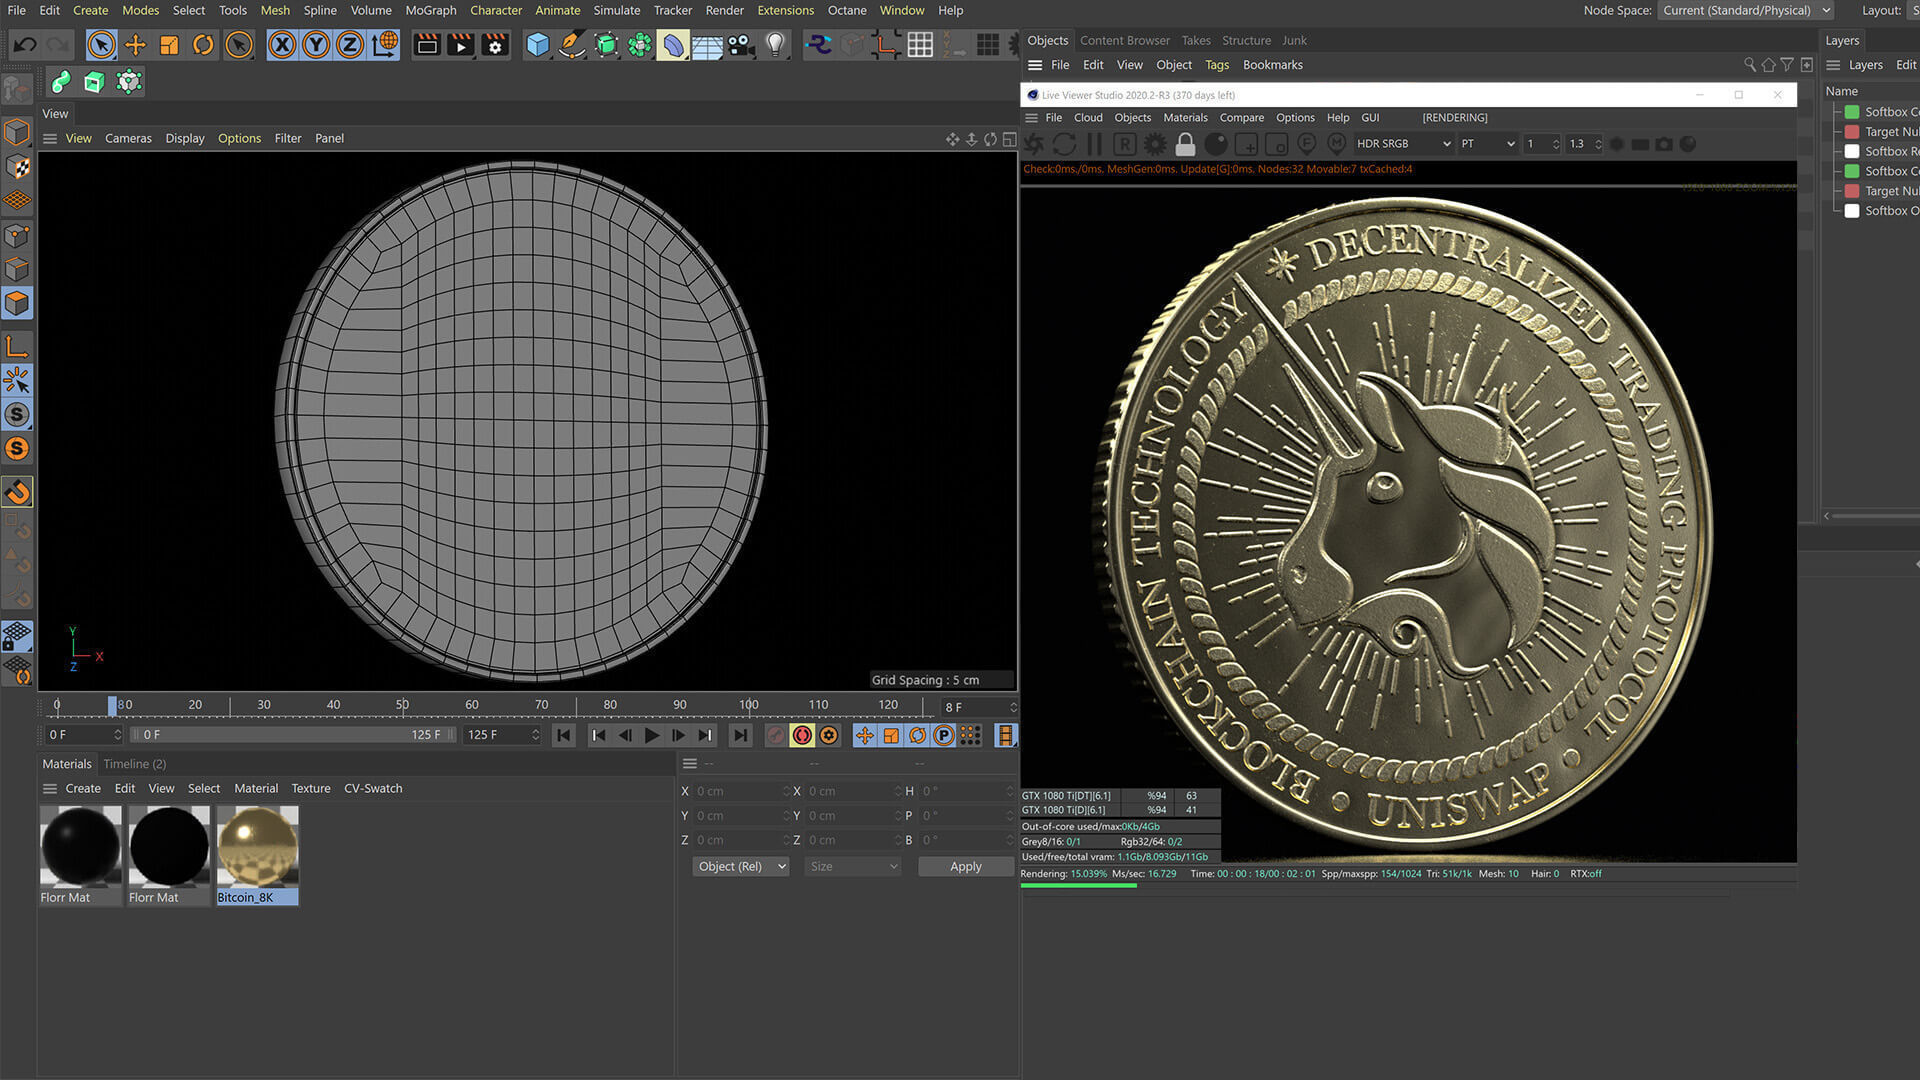This screenshot has width=1920, height=1080.
Task: Add a Cube primitive object
Action: pyautogui.click(x=538, y=45)
